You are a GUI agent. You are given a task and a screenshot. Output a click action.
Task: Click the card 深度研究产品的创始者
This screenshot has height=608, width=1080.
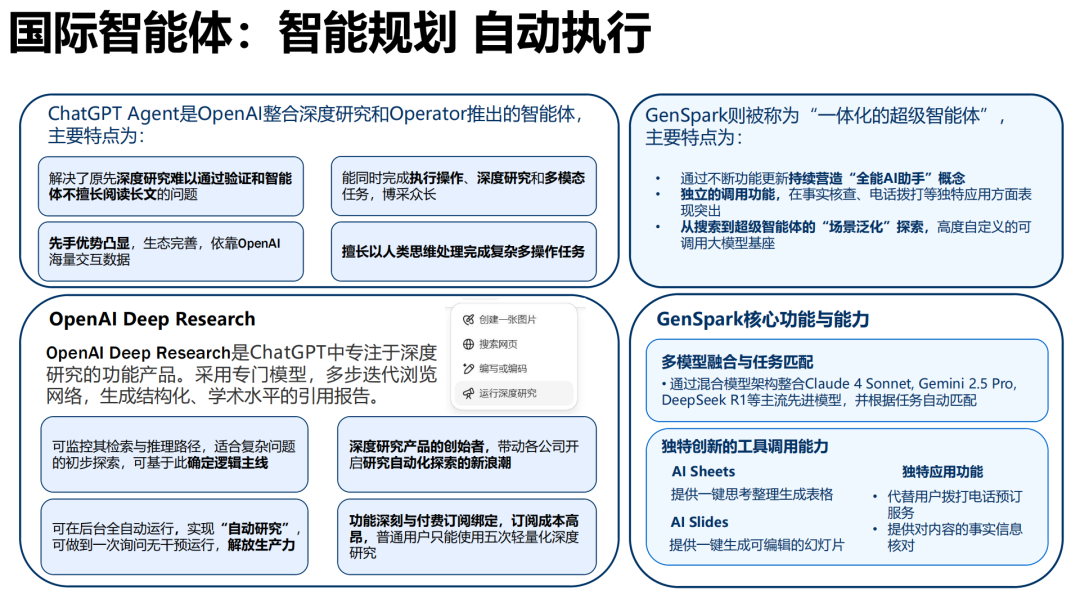467,454
